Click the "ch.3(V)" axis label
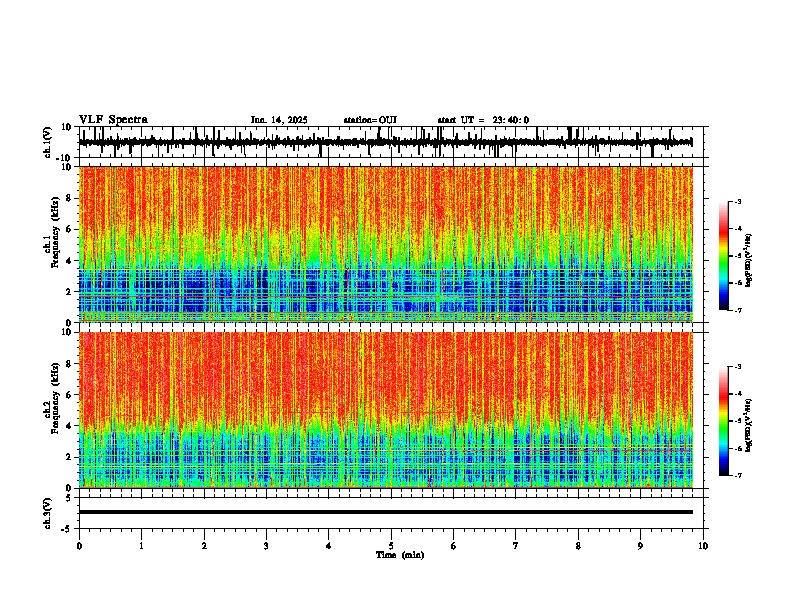792x612 pixels. (x=48, y=513)
